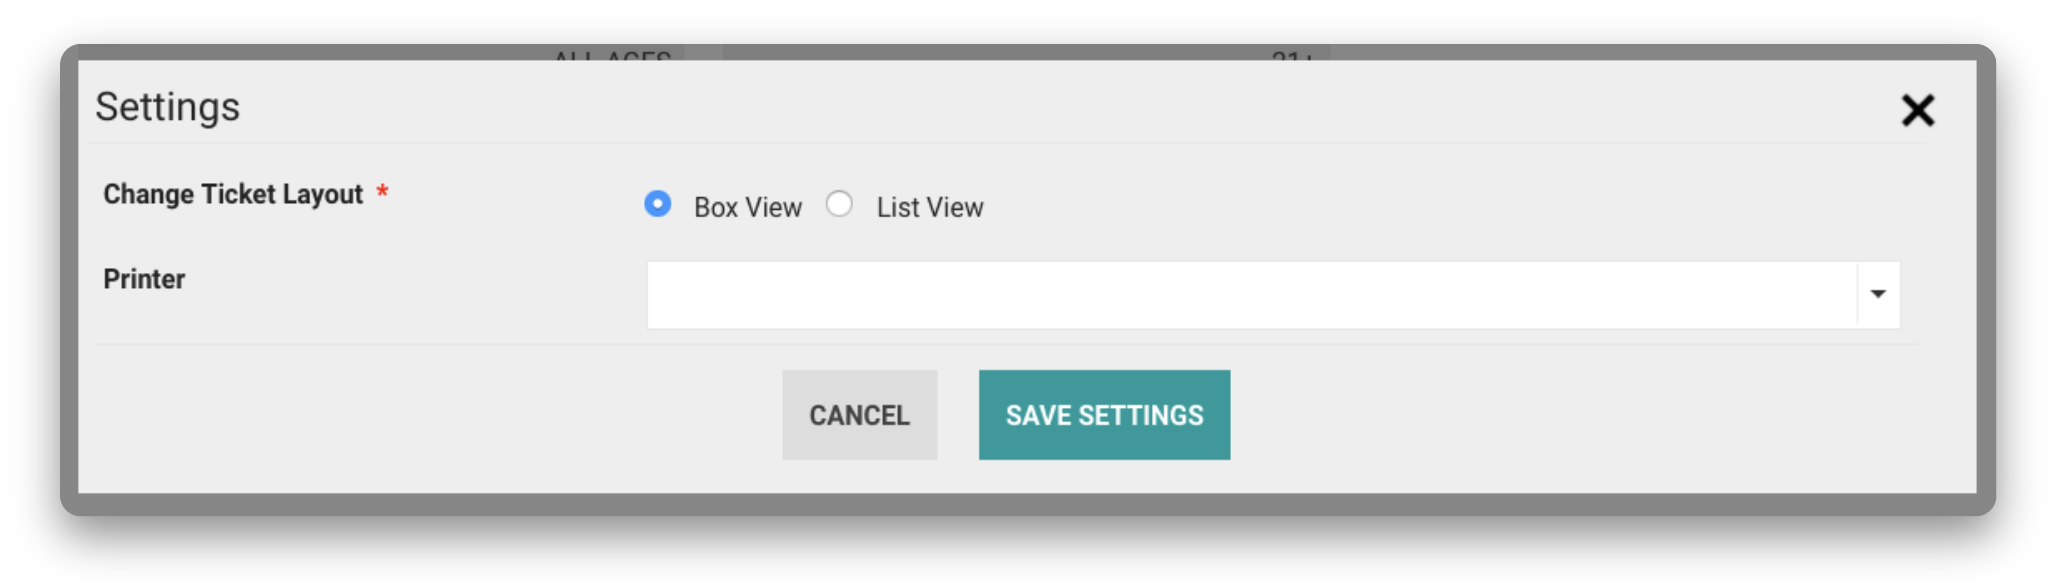Screen dimensions: 2068x586
Task: Click the ALL AGES header behind dialog
Action: [x=612, y=55]
